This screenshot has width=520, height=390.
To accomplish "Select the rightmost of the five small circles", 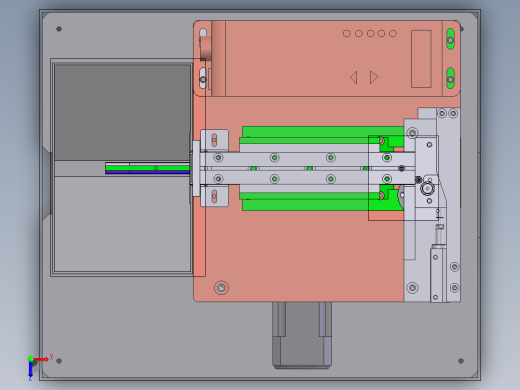I will click(393, 33).
